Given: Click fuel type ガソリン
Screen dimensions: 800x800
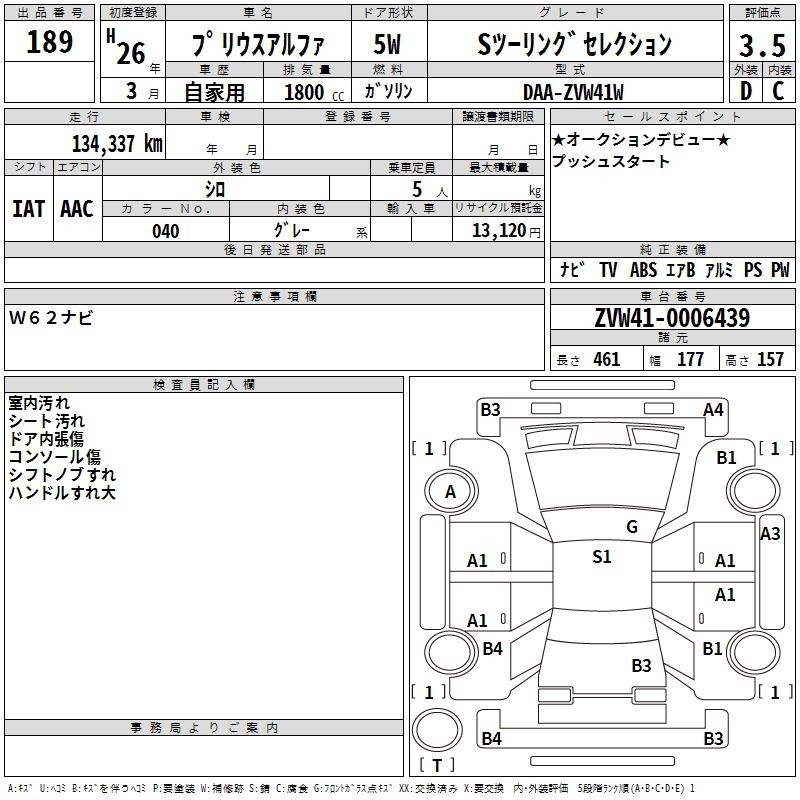Looking at the screenshot, I should [x=388, y=91].
